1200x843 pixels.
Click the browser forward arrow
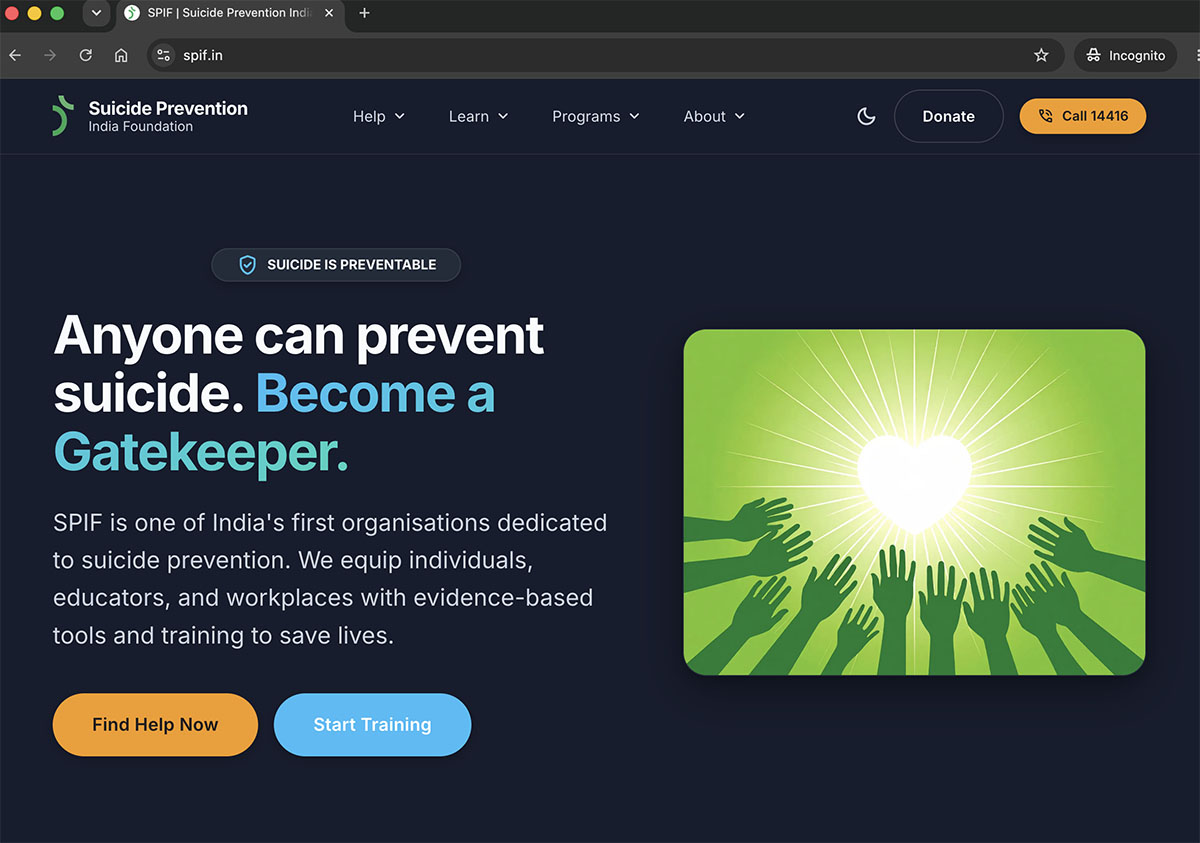click(50, 56)
